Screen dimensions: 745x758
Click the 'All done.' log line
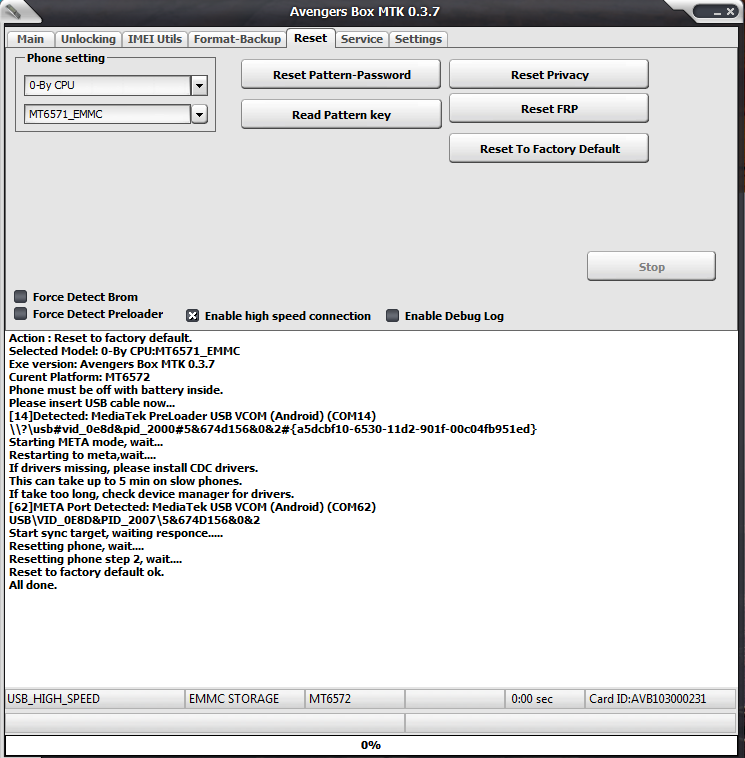(33, 585)
